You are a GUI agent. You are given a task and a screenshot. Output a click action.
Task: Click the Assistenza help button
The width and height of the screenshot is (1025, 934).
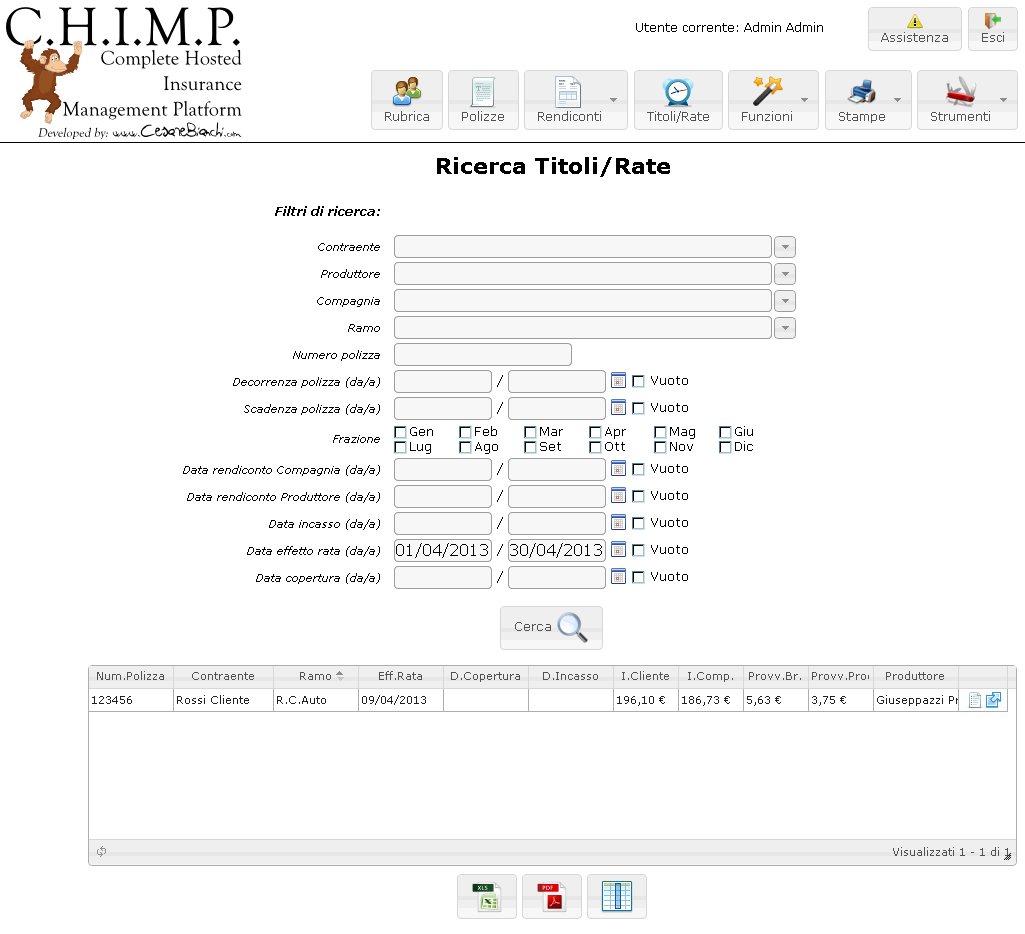915,29
